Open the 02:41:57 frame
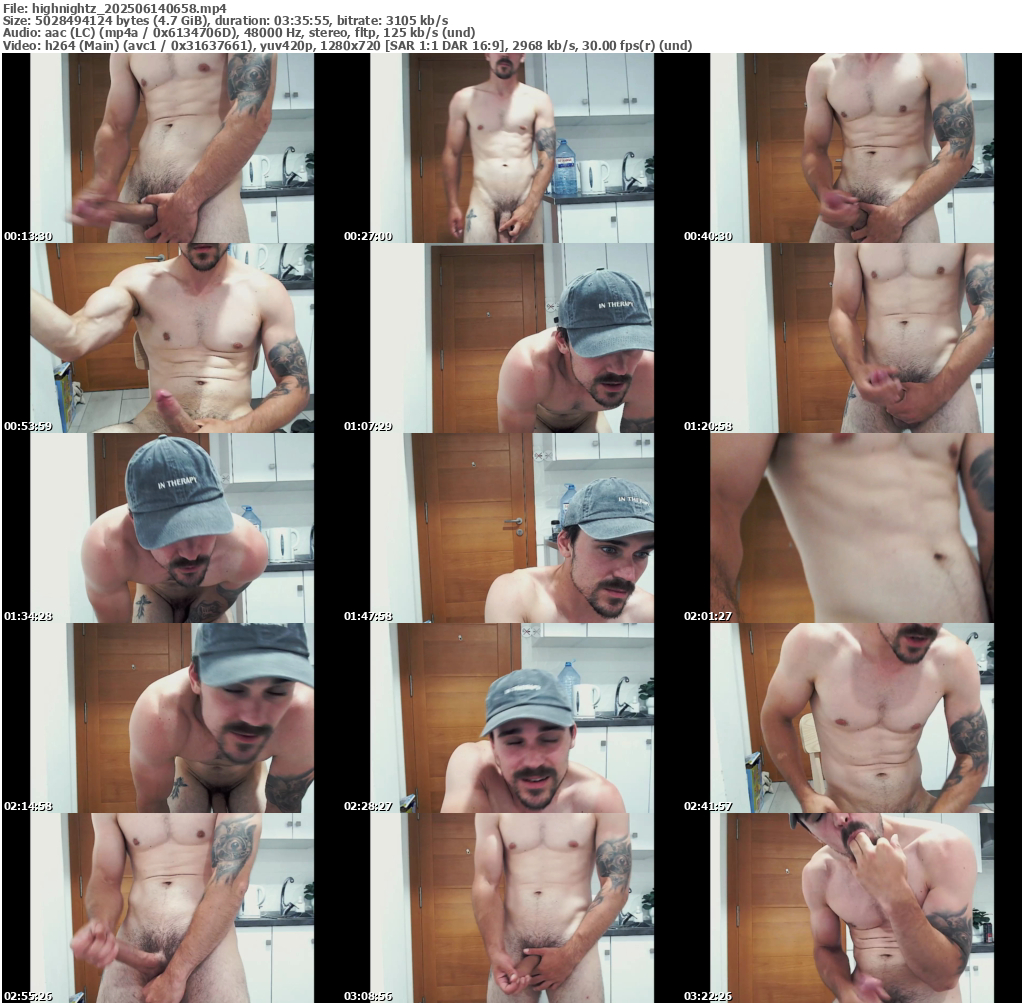1024x1003 pixels. click(x=852, y=718)
